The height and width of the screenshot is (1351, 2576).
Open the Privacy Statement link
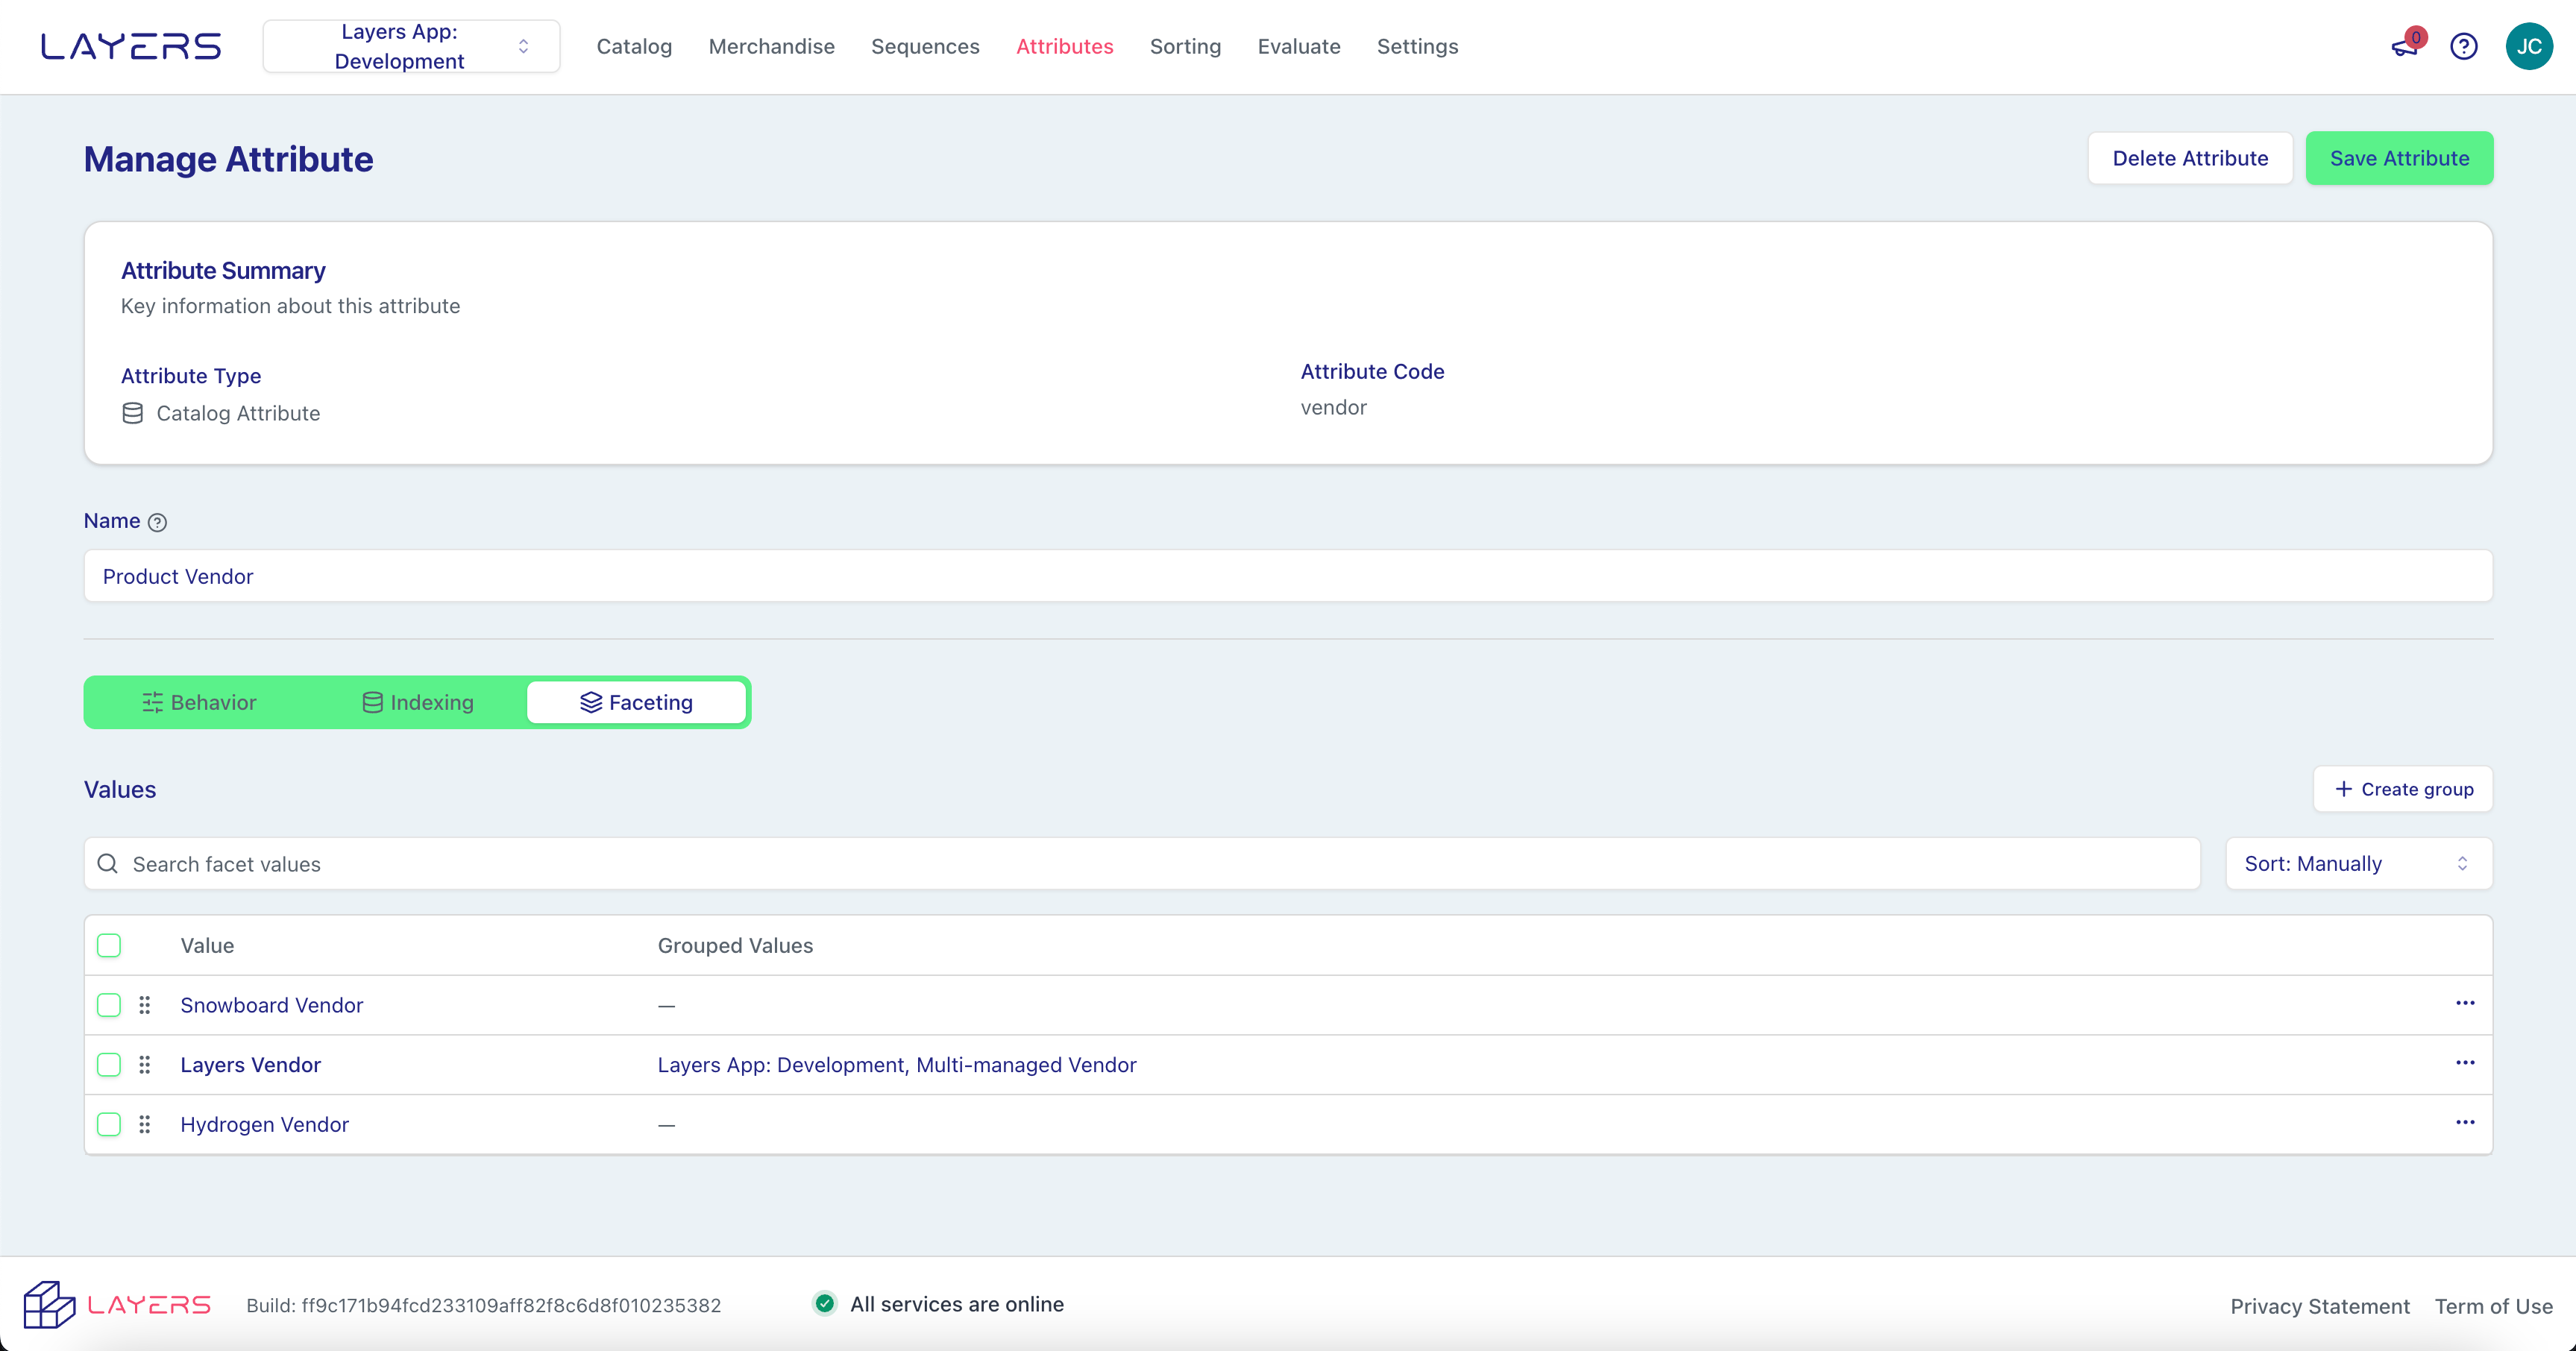click(x=2319, y=1306)
